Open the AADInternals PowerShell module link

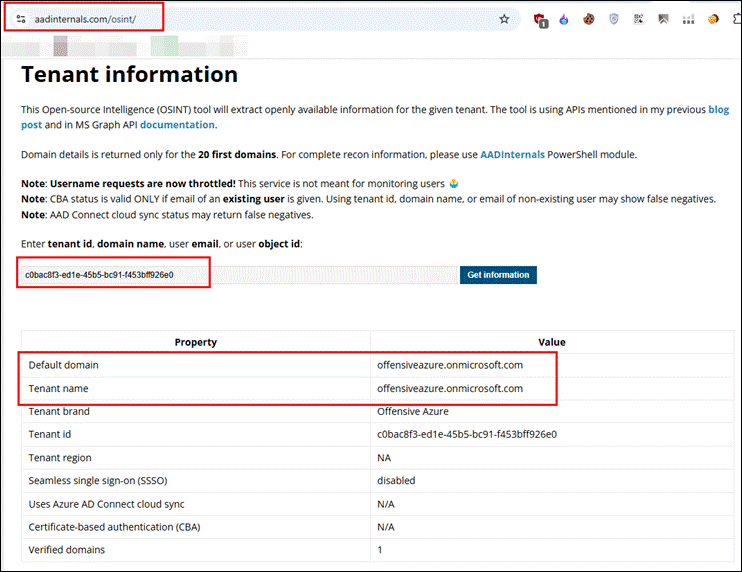(512, 155)
